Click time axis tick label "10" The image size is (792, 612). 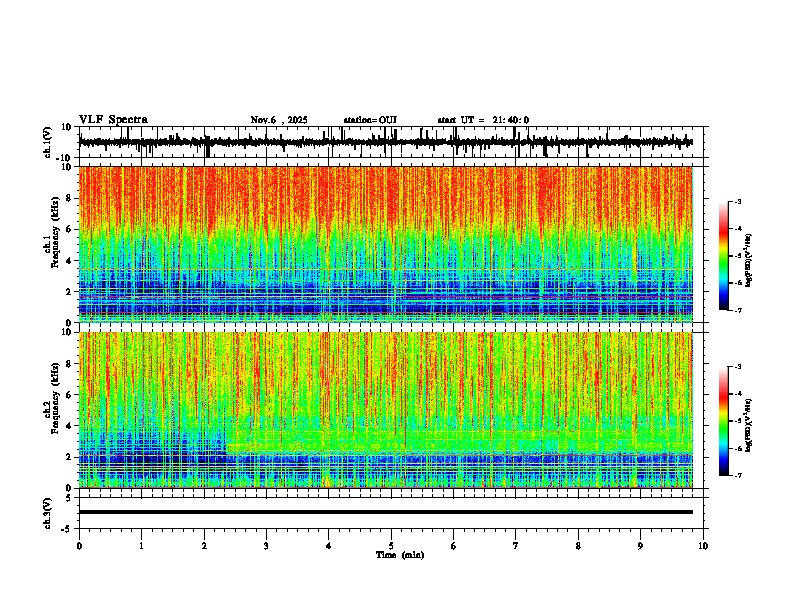tap(703, 546)
